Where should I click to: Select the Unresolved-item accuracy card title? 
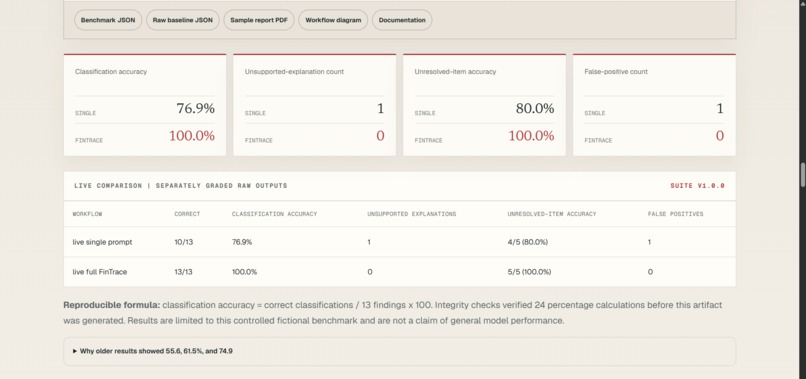coord(455,71)
